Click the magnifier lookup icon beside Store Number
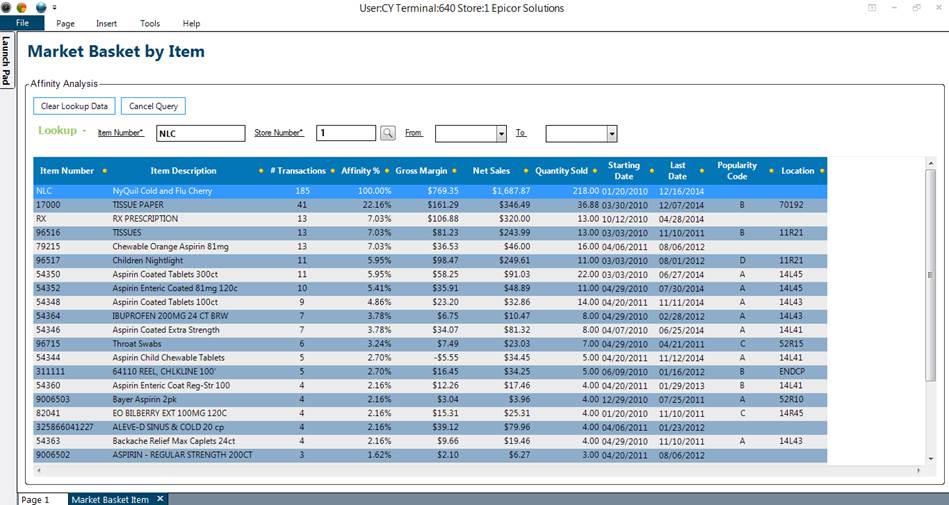 pyautogui.click(x=388, y=133)
